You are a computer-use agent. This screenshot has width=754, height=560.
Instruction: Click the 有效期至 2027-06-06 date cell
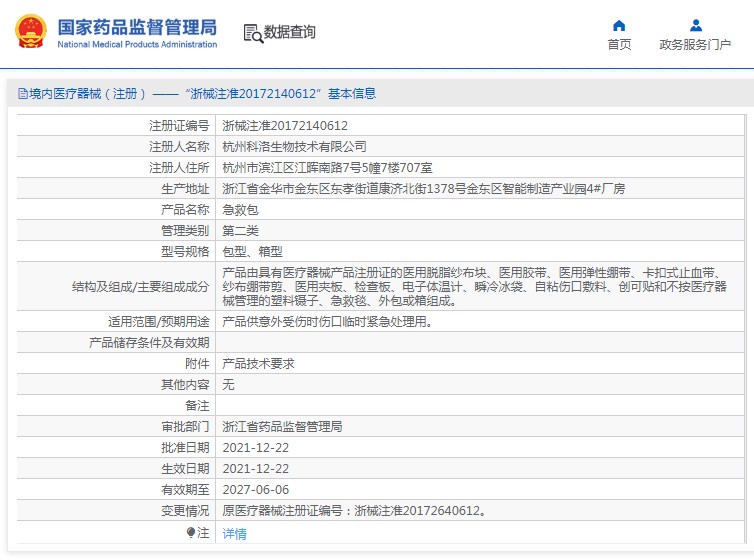click(x=480, y=489)
